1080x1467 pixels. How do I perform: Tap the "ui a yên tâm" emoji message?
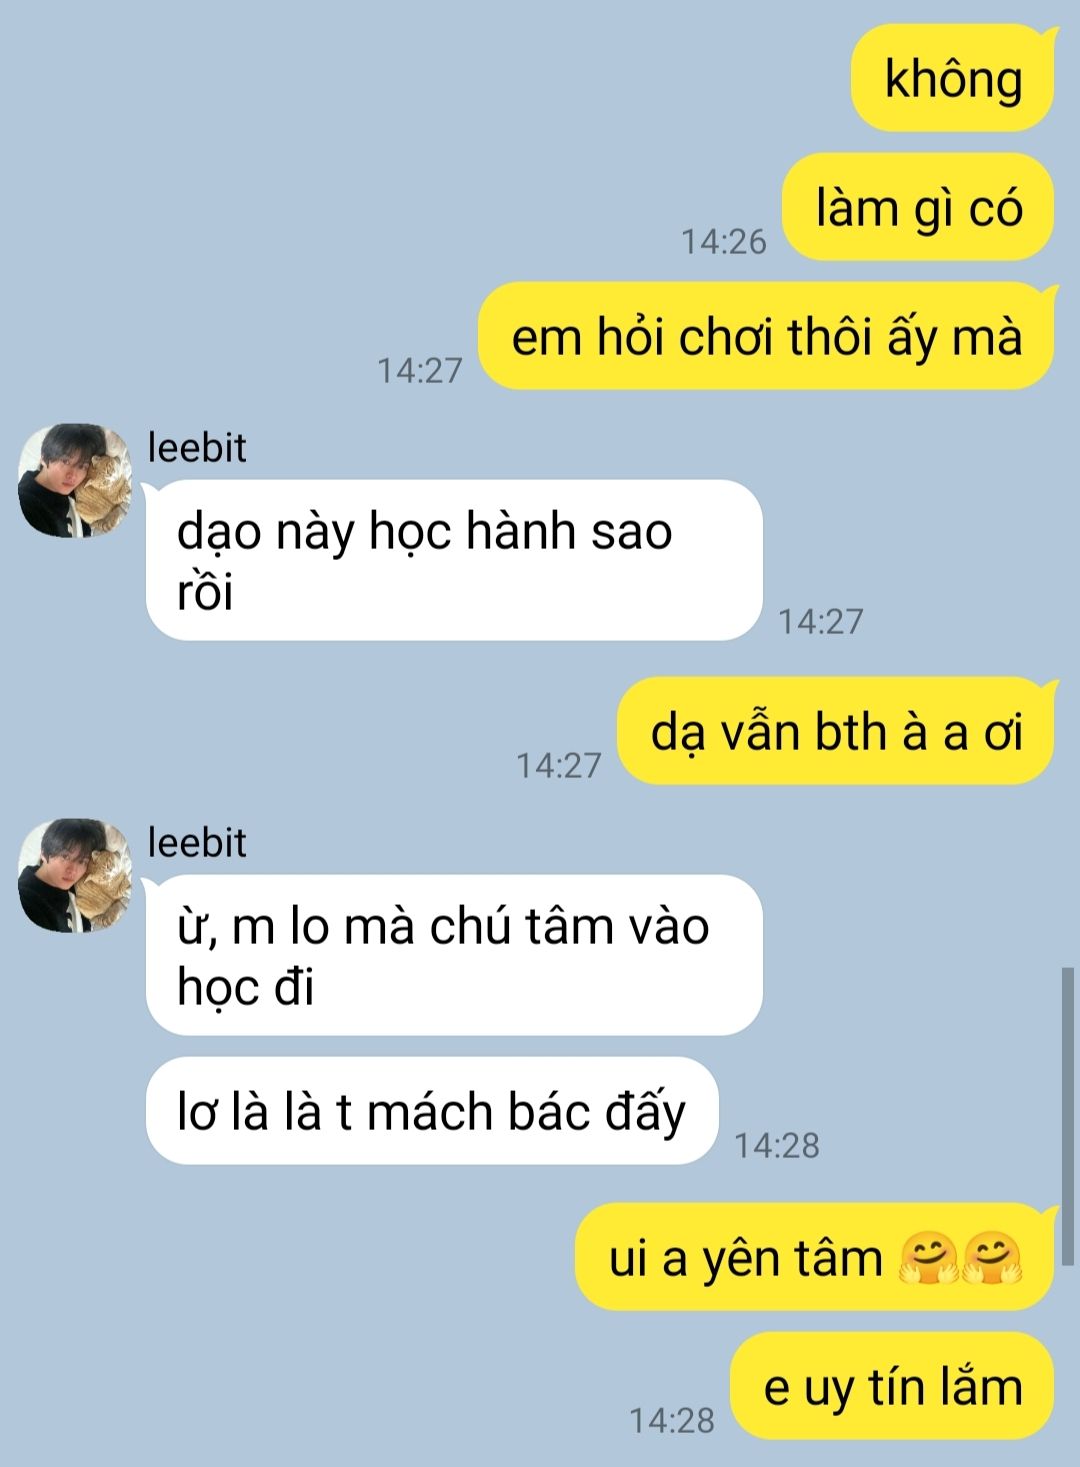click(x=816, y=1257)
